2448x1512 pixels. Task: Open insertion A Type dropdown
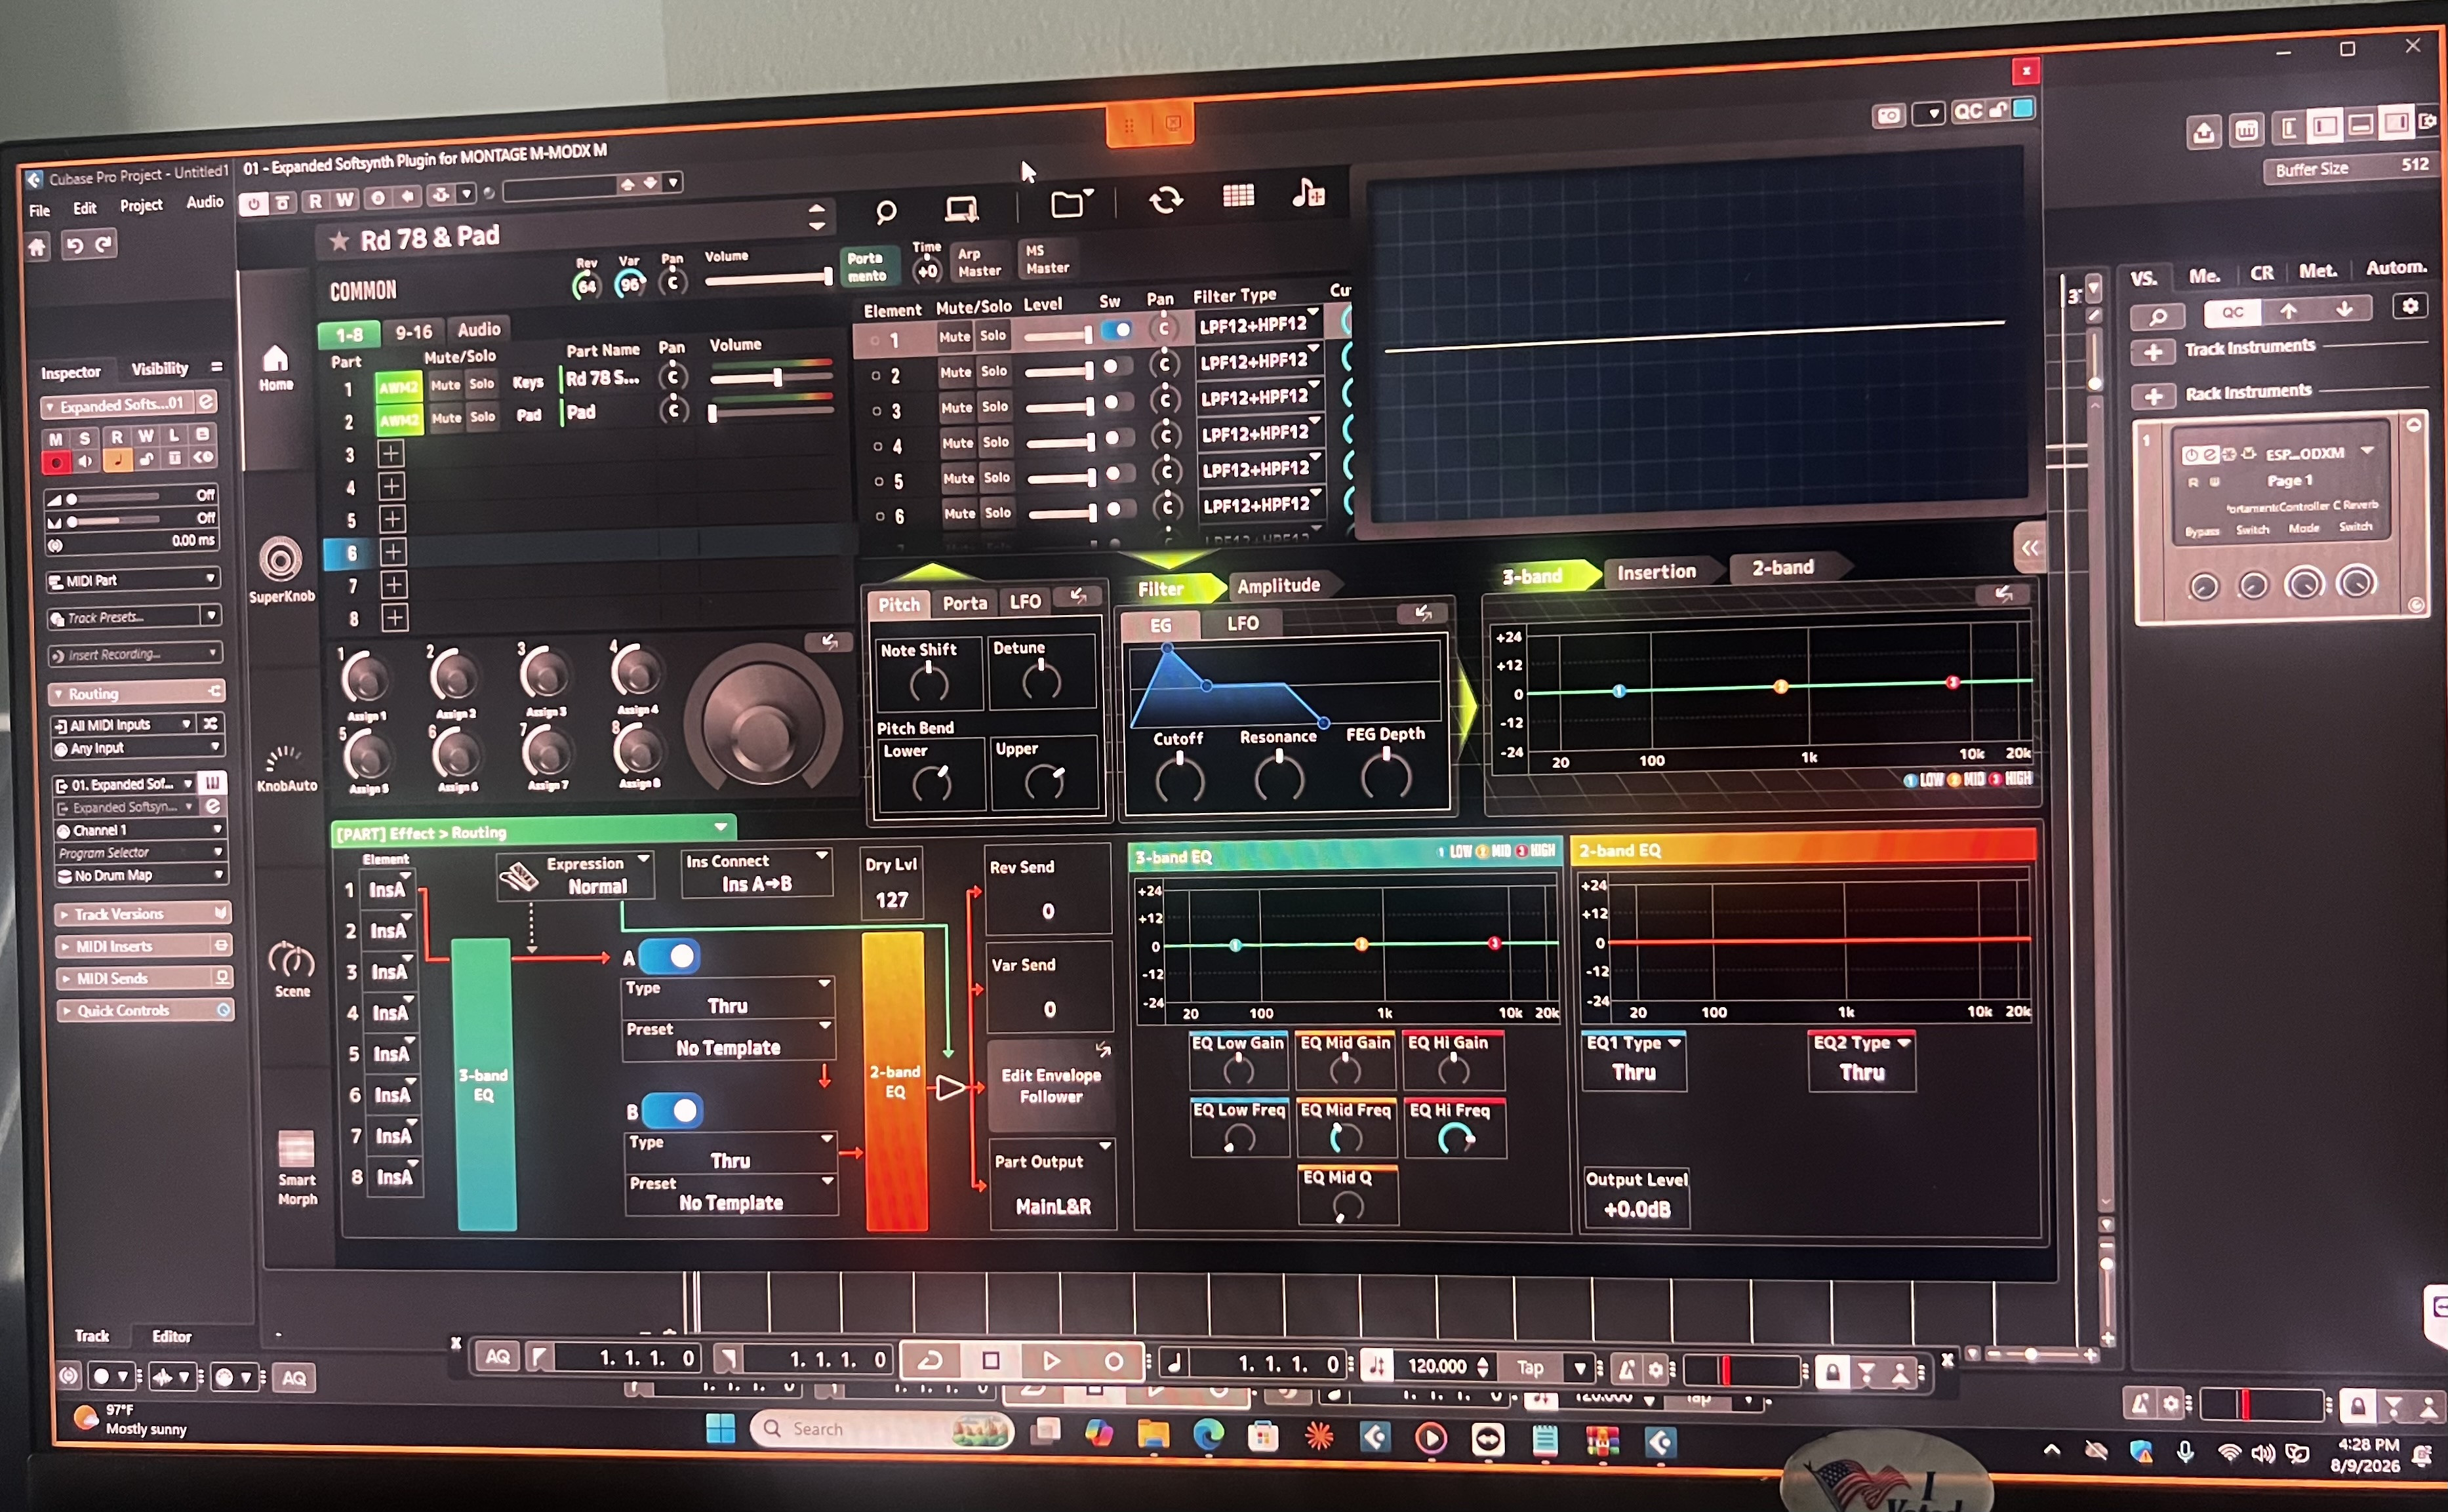click(728, 997)
